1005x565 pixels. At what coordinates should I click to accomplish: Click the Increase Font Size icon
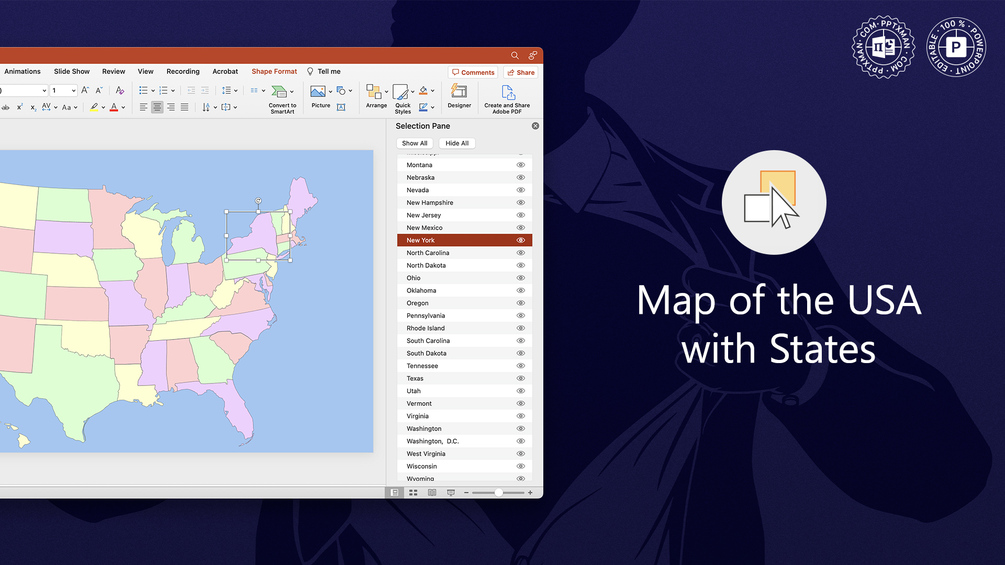coord(85,90)
